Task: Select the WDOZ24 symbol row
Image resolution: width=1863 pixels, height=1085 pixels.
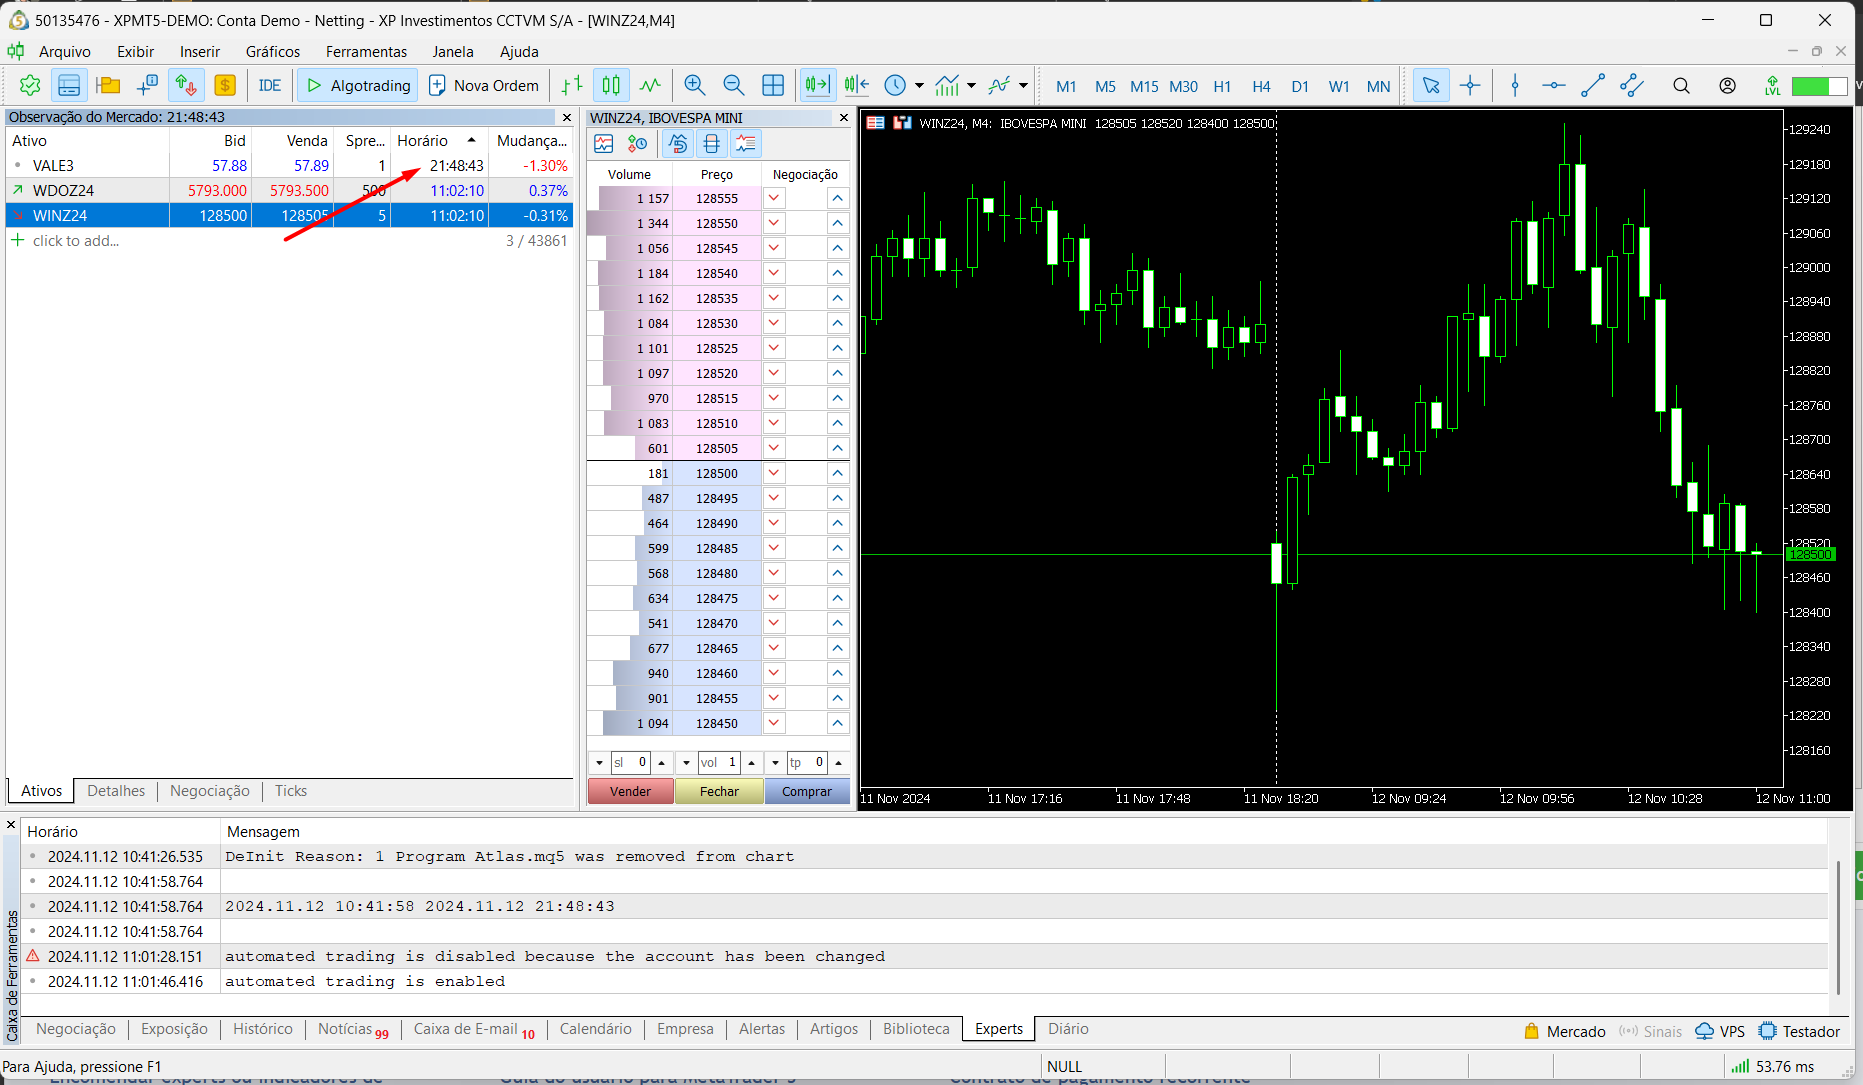Action: pos(289,191)
